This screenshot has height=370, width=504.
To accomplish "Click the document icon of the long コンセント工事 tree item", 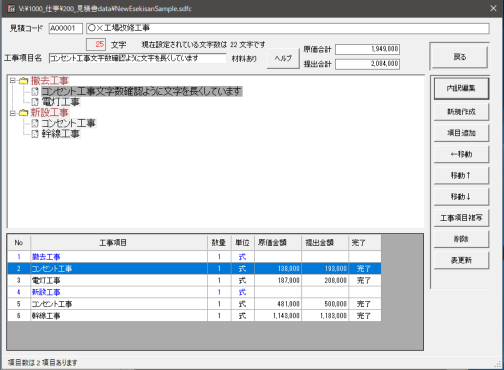I will [x=35, y=91].
